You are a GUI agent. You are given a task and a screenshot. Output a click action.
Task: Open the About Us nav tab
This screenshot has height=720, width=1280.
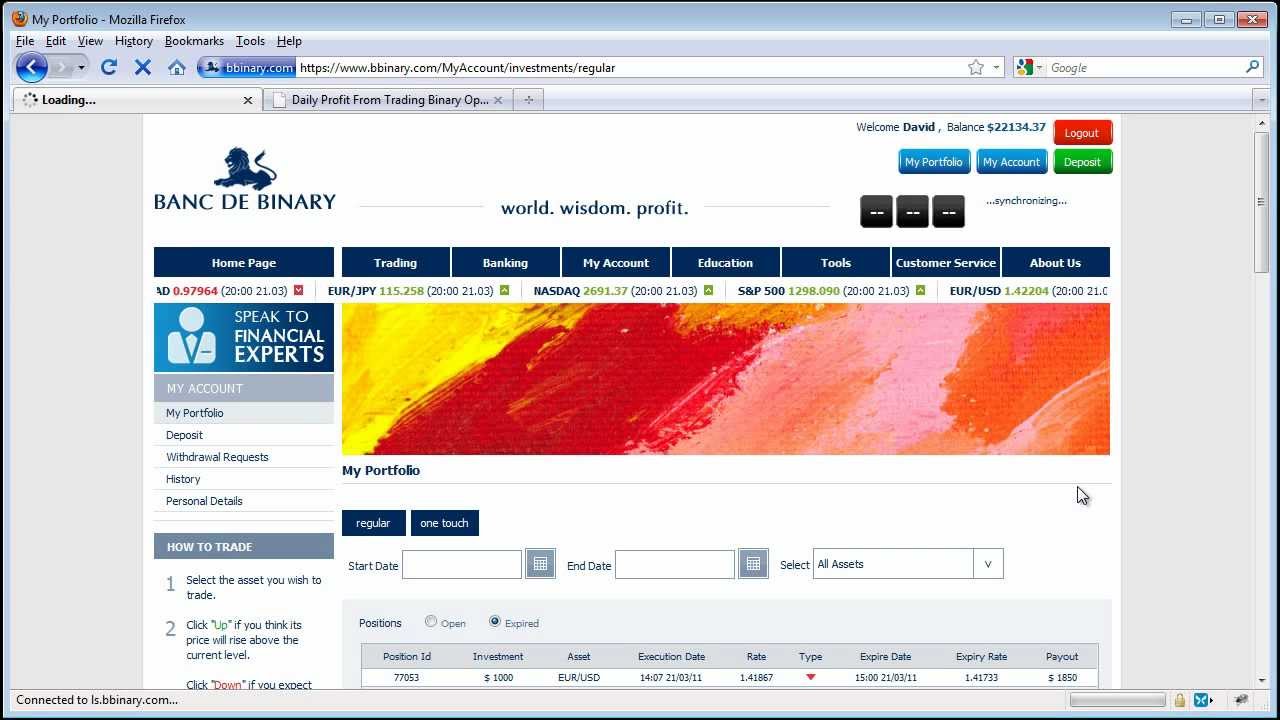[1055, 262]
